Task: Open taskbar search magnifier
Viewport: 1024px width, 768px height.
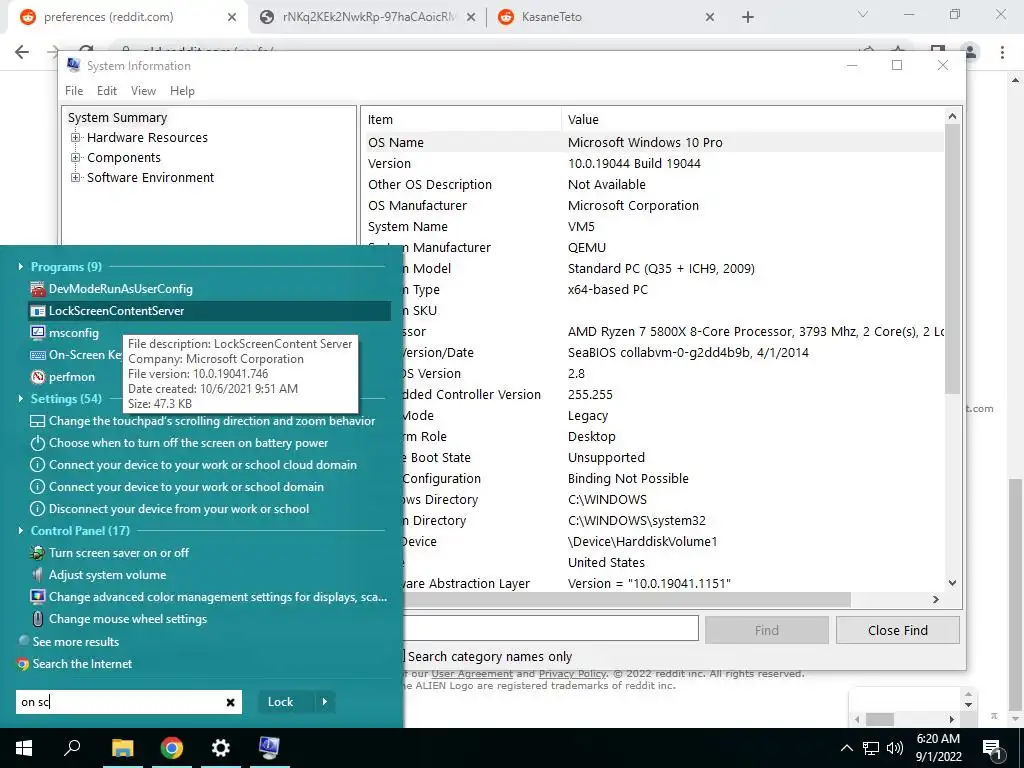Action: click(72, 748)
